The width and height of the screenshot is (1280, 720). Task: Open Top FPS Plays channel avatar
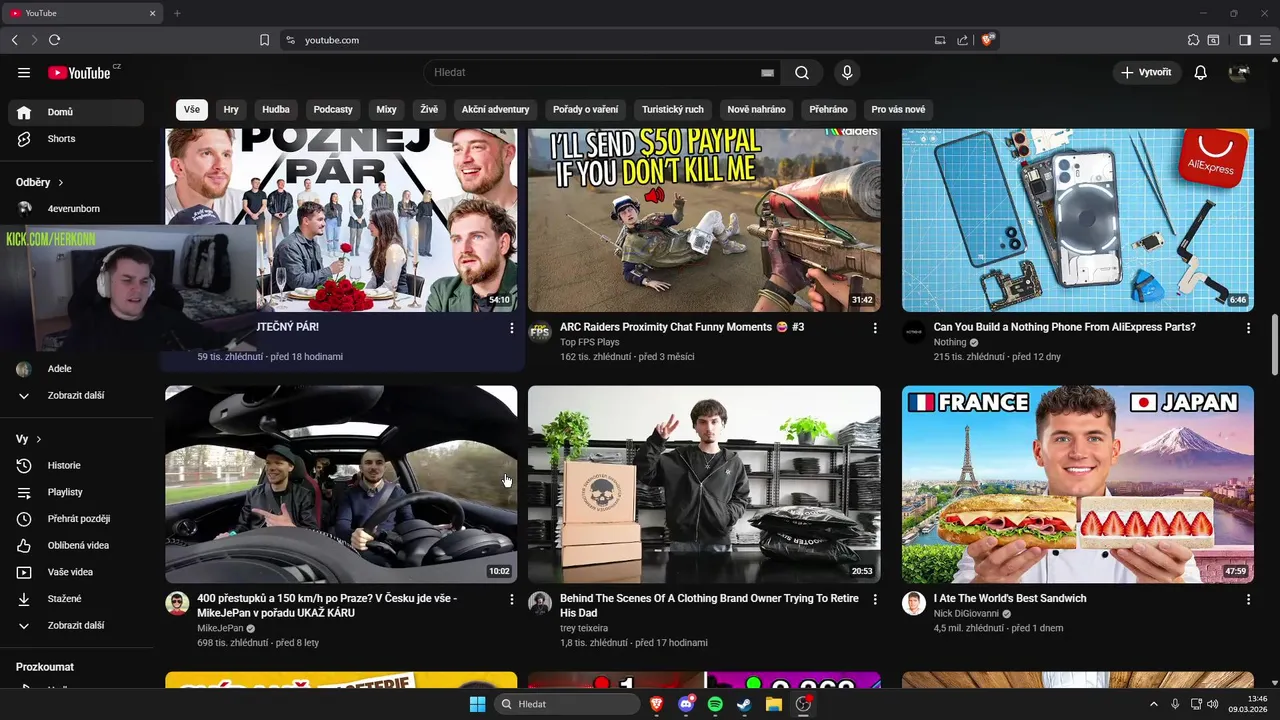pyautogui.click(x=540, y=333)
